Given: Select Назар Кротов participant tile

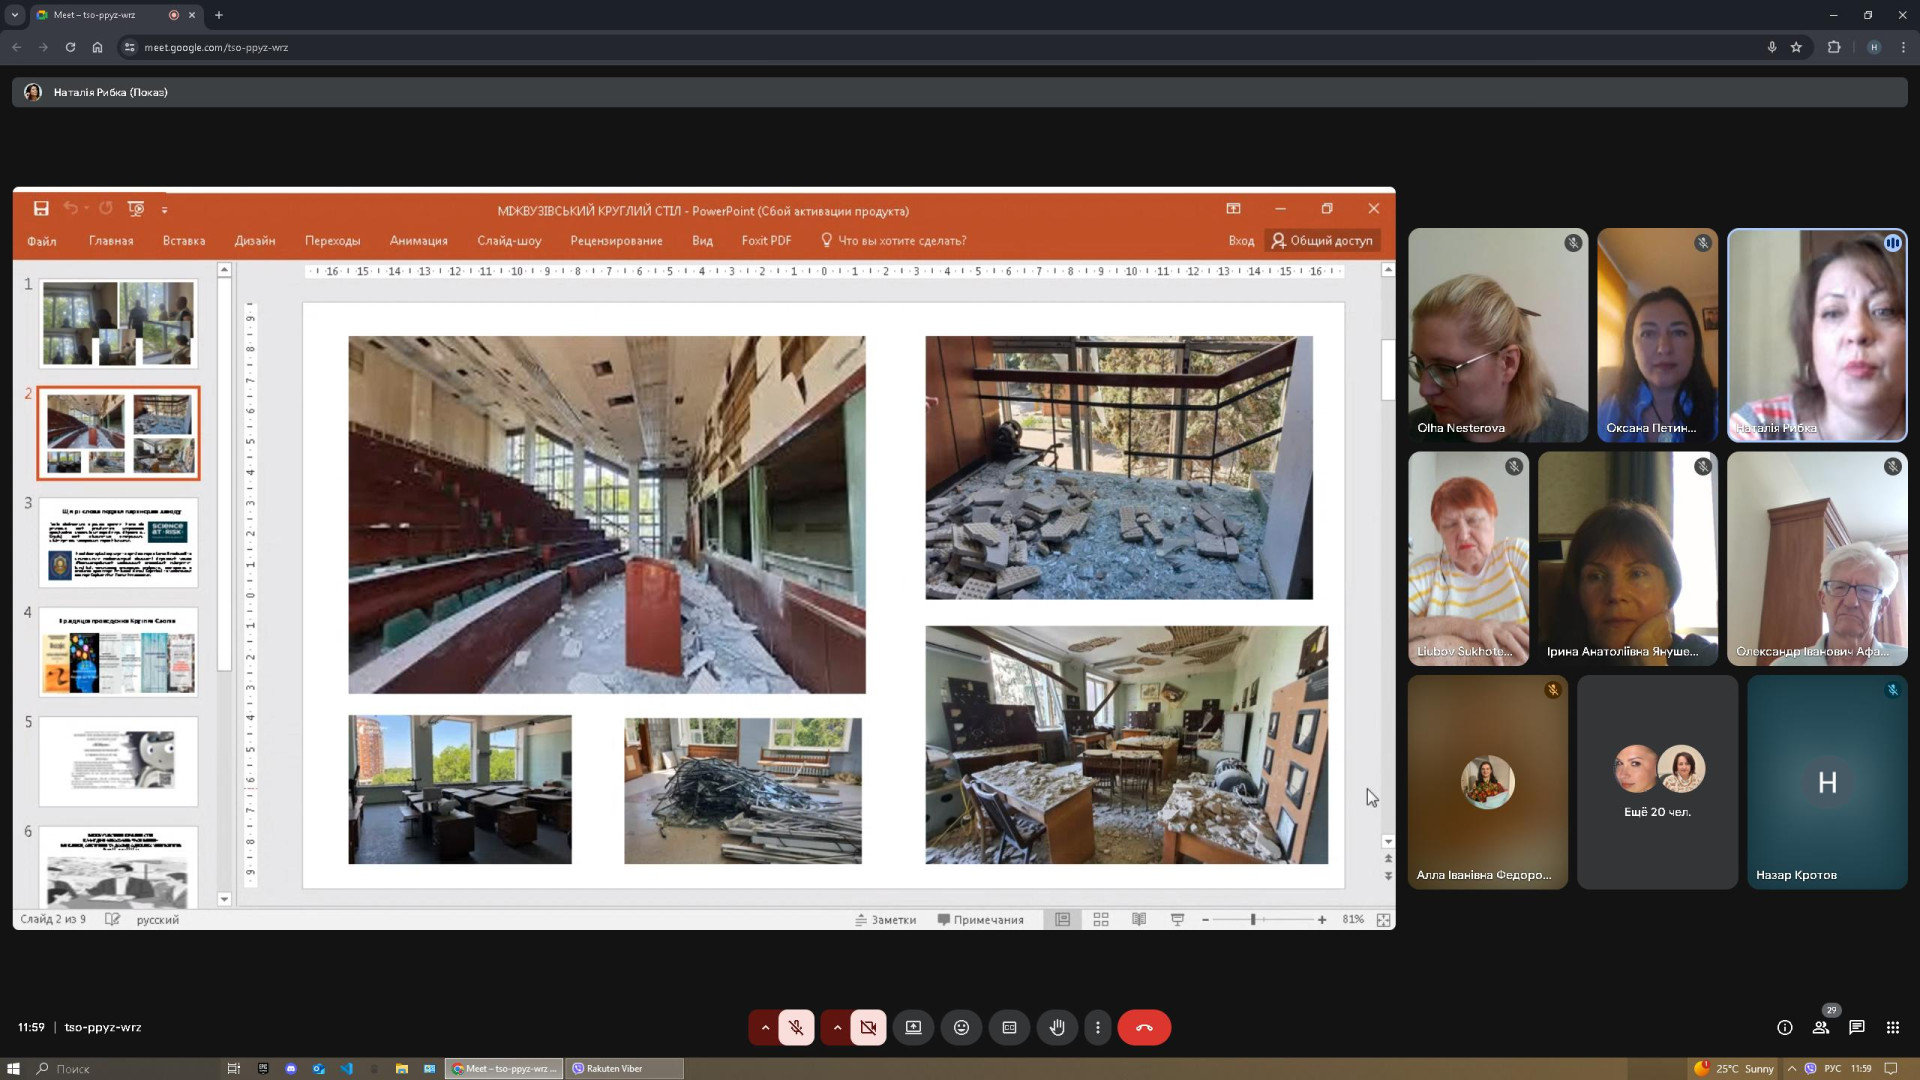Looking at the screenshot, I should [x=1827, y=782].
